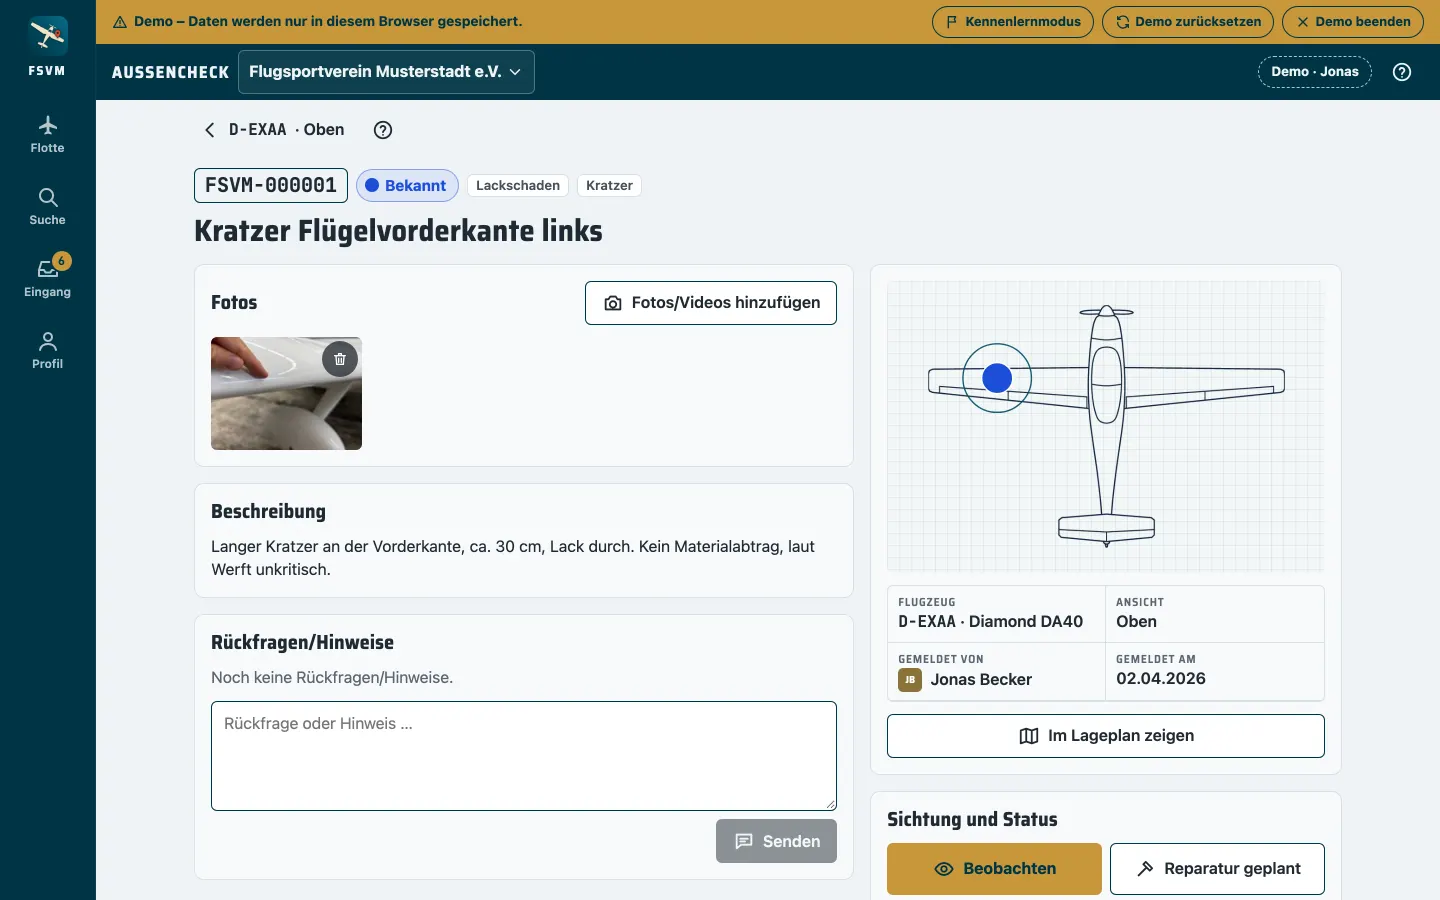Set status to Beobachten
1440x900 pixels.
(x=994, y=869)
